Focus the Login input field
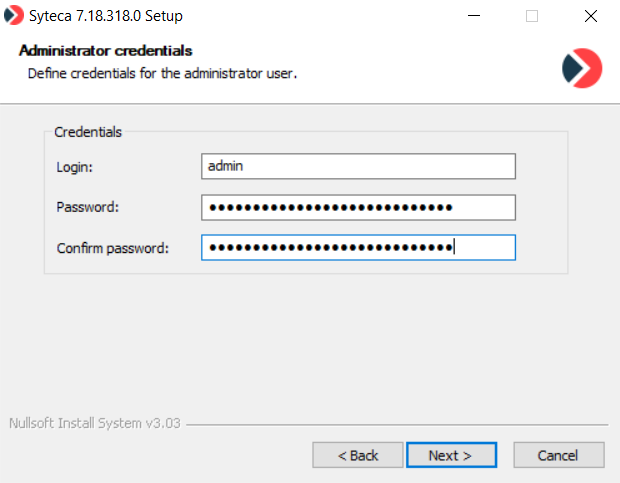 pyautogui.click(x=358, y=166)
